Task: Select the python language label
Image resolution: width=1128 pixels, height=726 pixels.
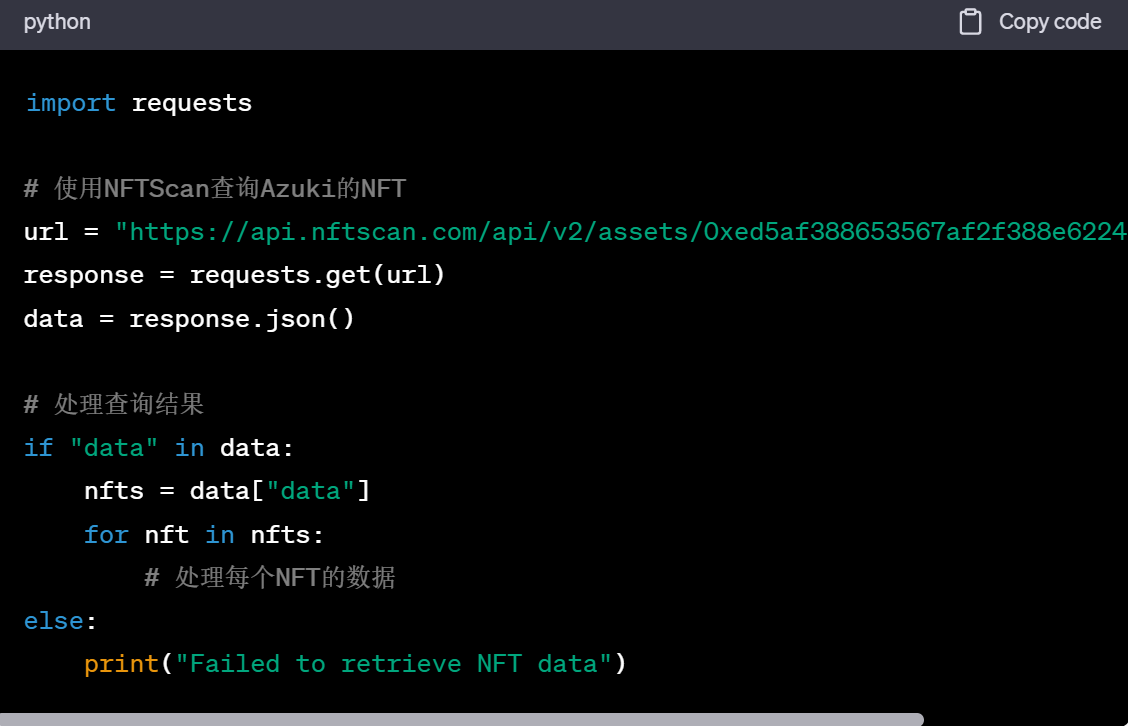Action: click(56, 21)
